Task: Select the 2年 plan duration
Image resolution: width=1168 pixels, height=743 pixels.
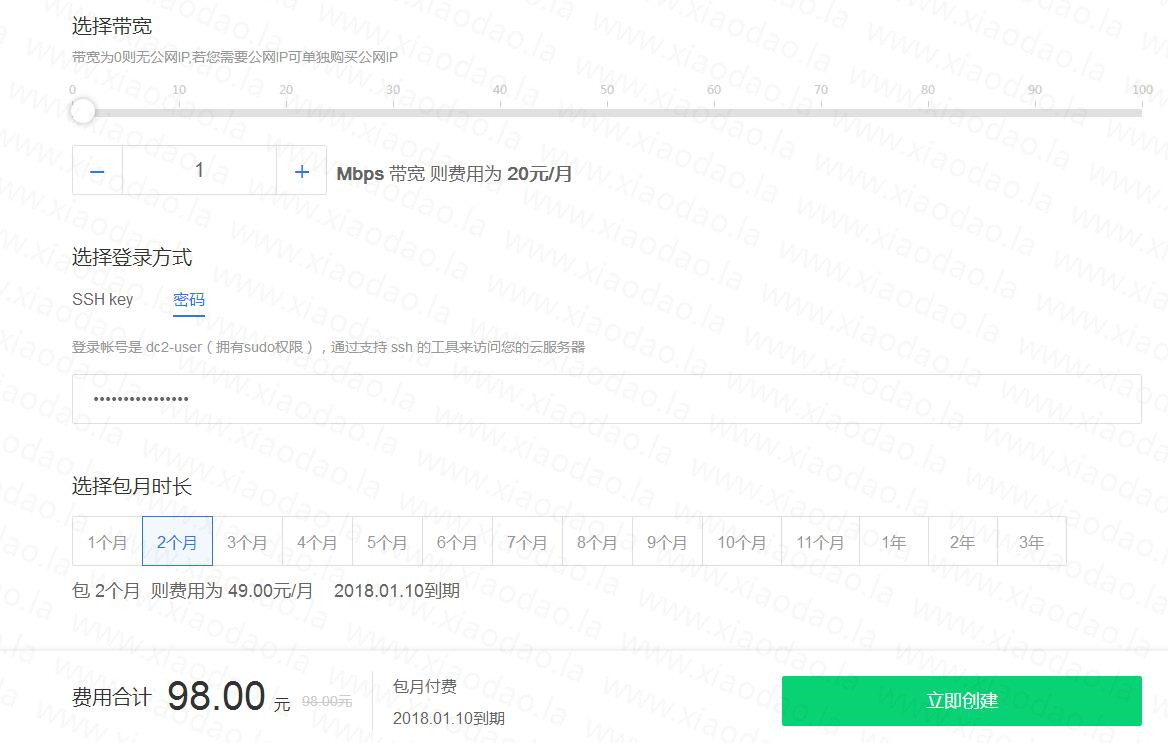Action: point(963,541)
